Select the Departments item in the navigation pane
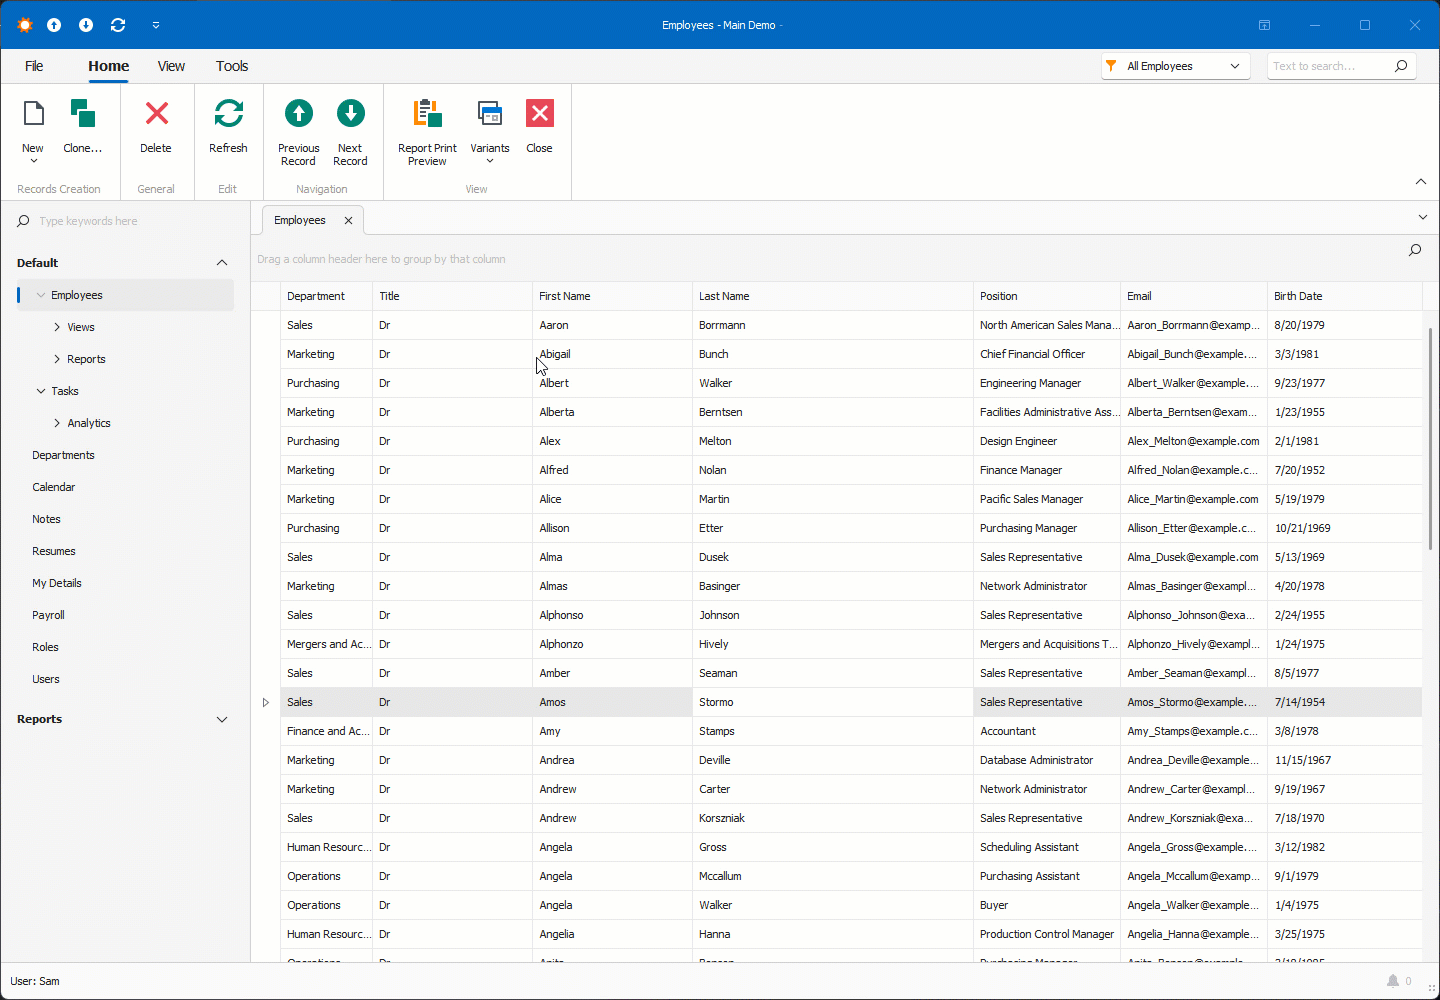This screenshot has height=1000, width=1440. [x=63, y=455]
